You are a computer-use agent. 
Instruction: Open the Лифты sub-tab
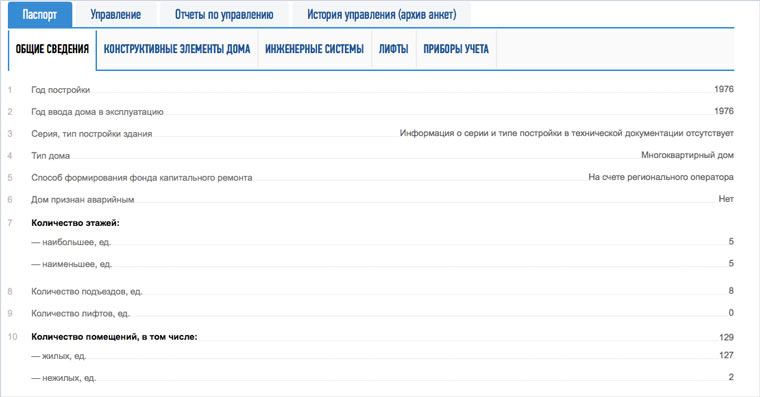(x=394, y=49)
